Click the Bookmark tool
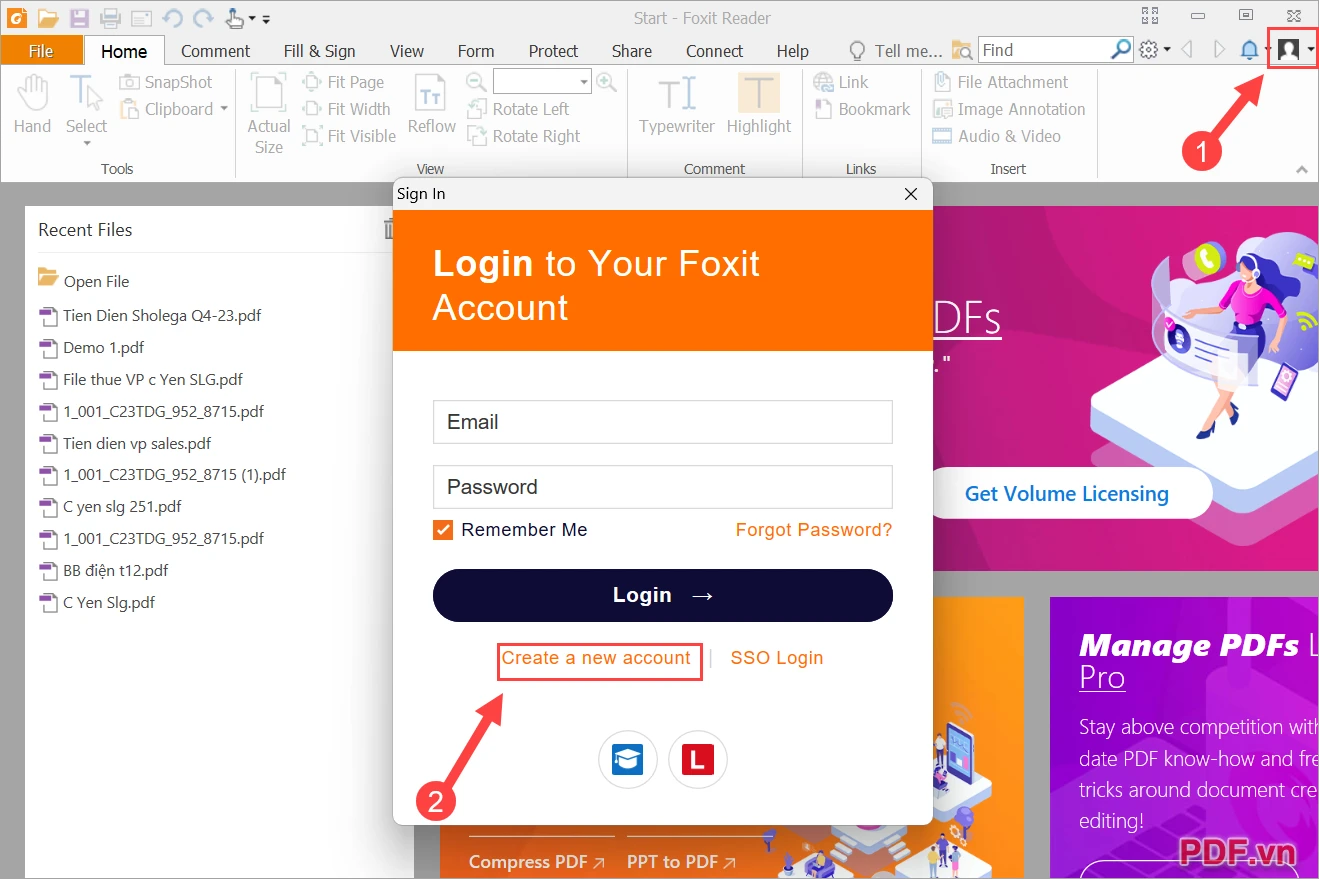 [862, 109]
